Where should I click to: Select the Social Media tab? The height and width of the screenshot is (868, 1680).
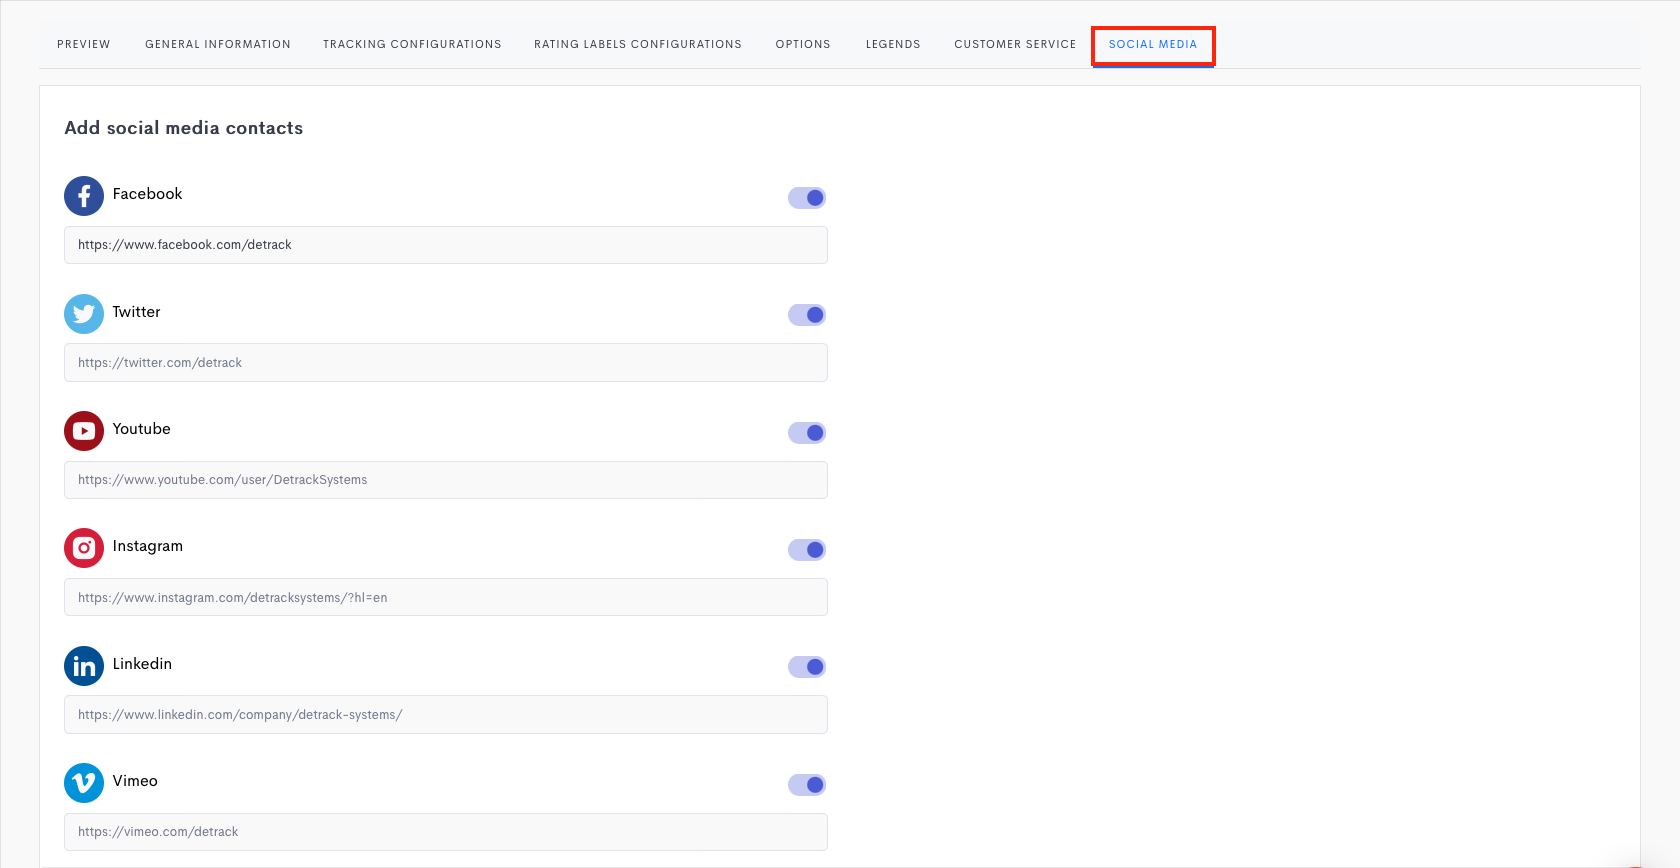tap(1153, 44)
